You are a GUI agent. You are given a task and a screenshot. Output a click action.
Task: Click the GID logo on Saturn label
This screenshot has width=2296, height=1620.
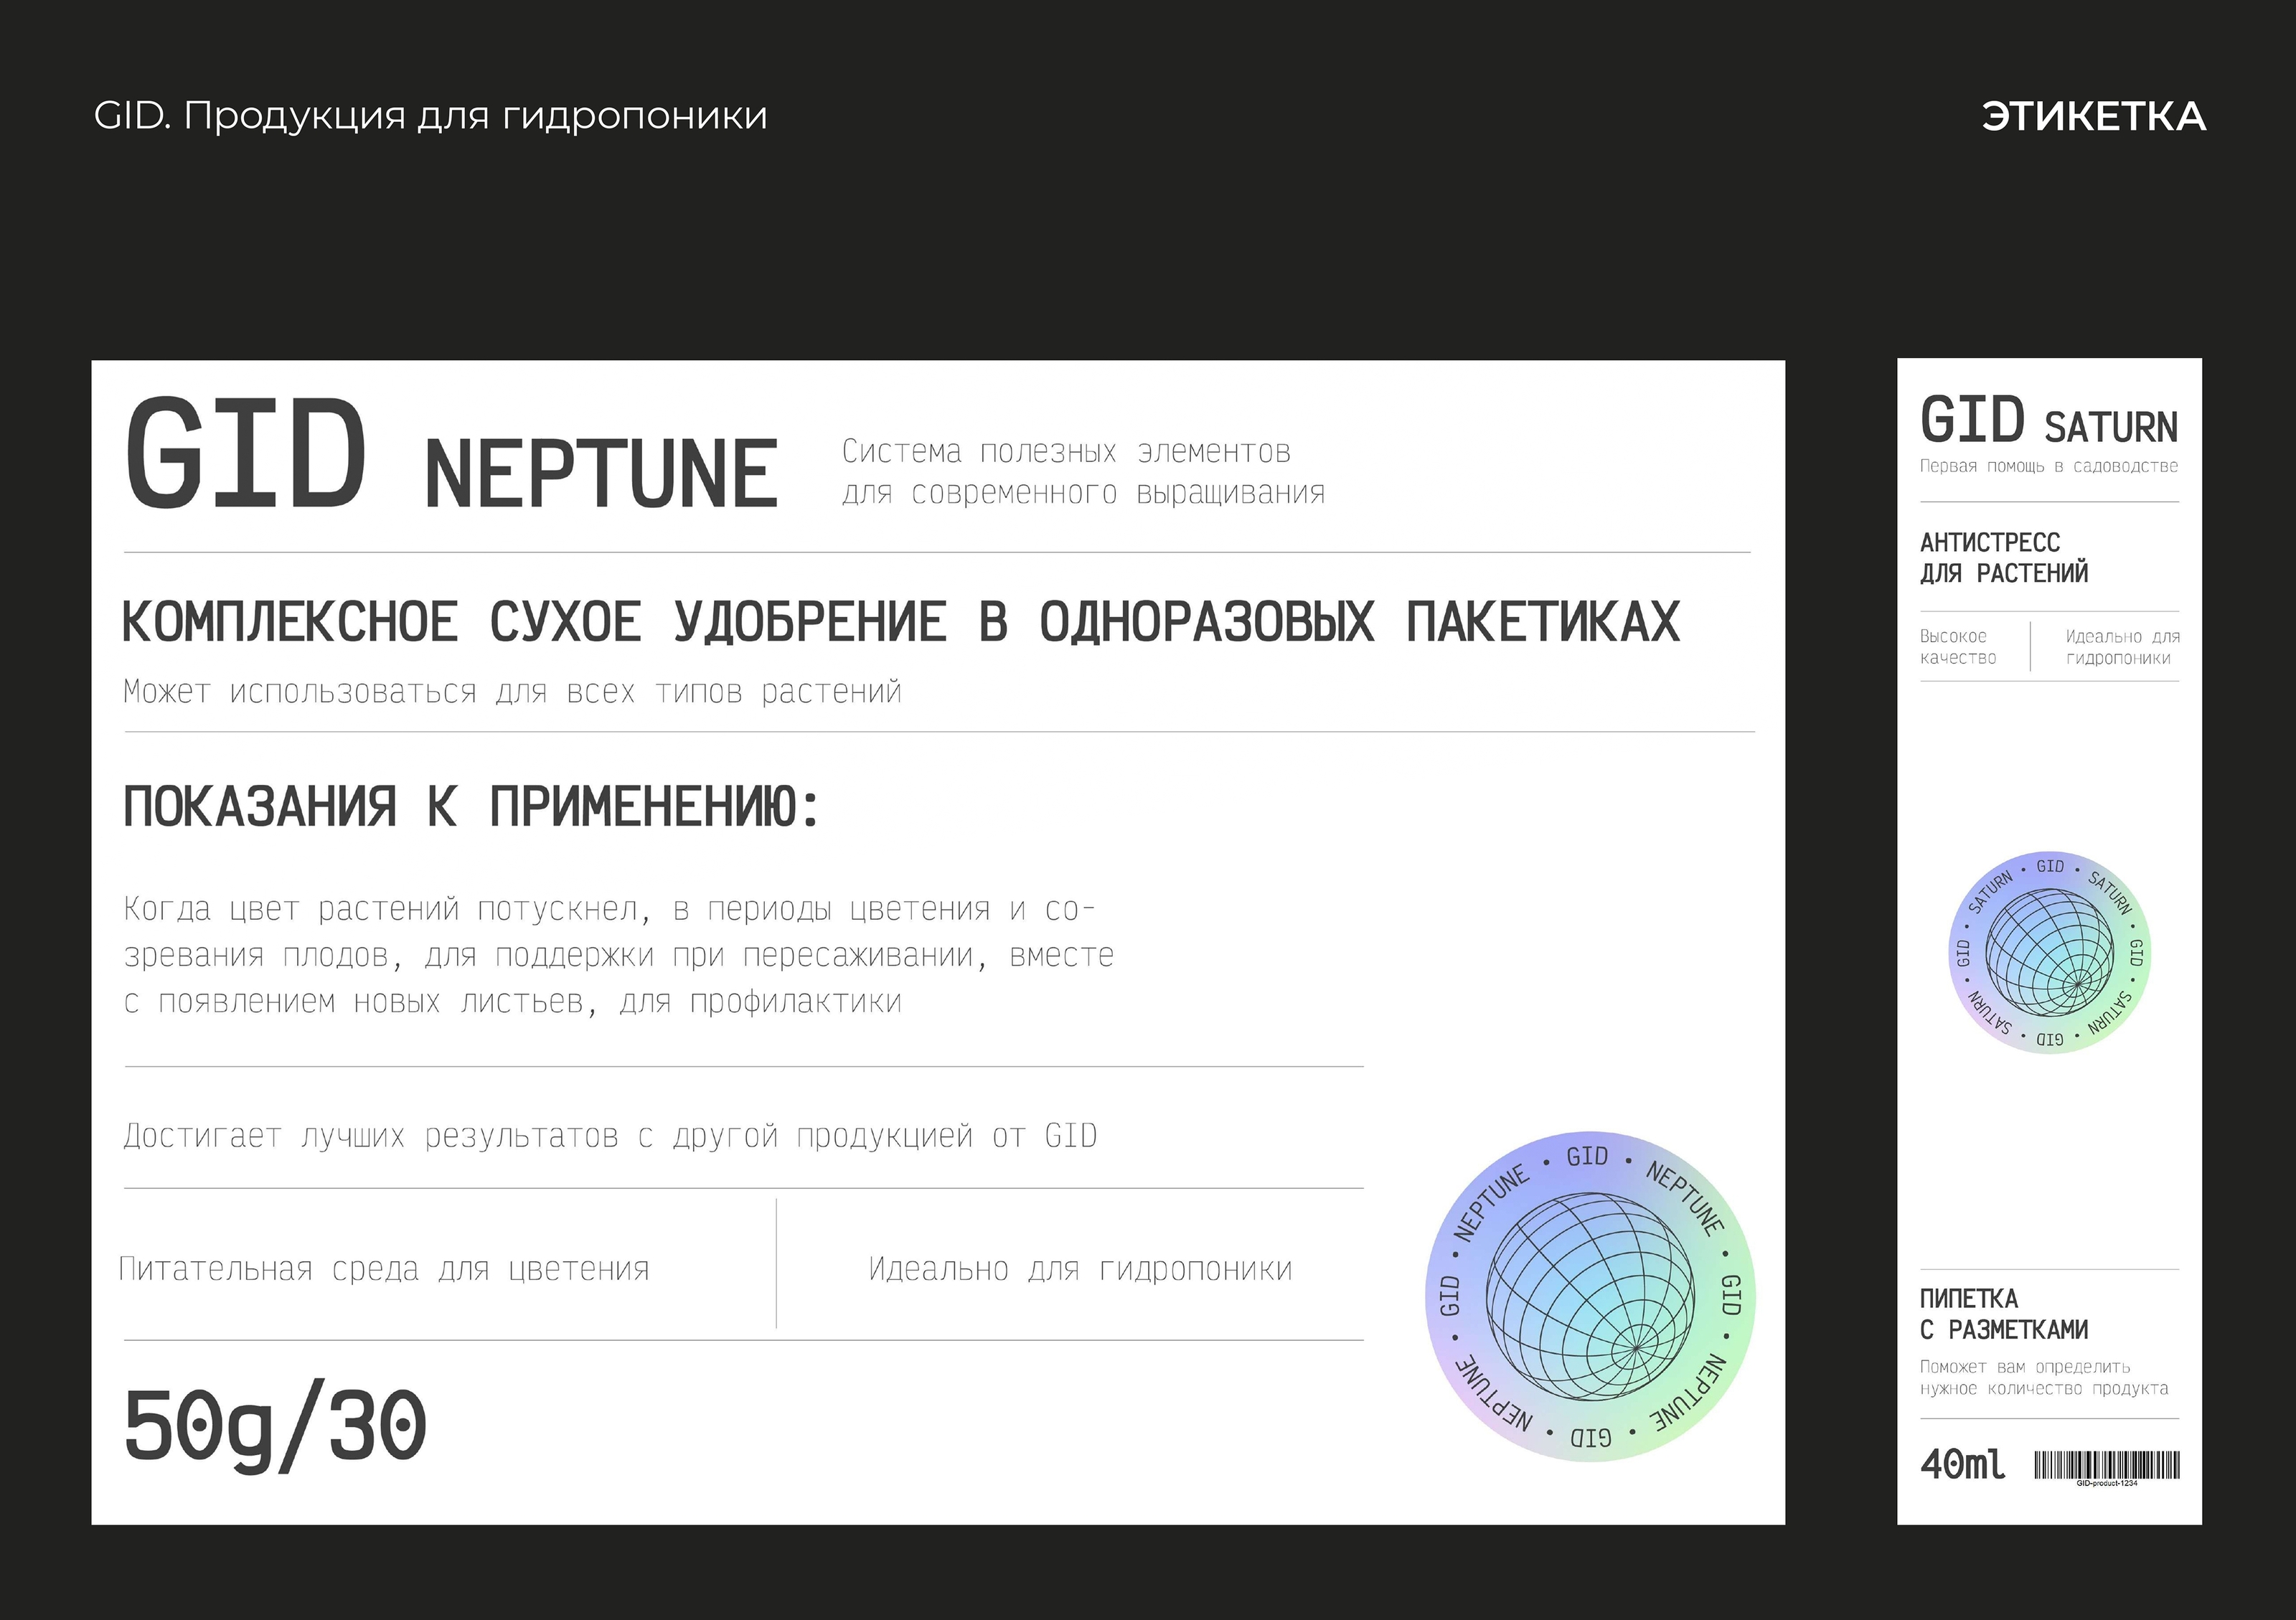click(1972, 420)
